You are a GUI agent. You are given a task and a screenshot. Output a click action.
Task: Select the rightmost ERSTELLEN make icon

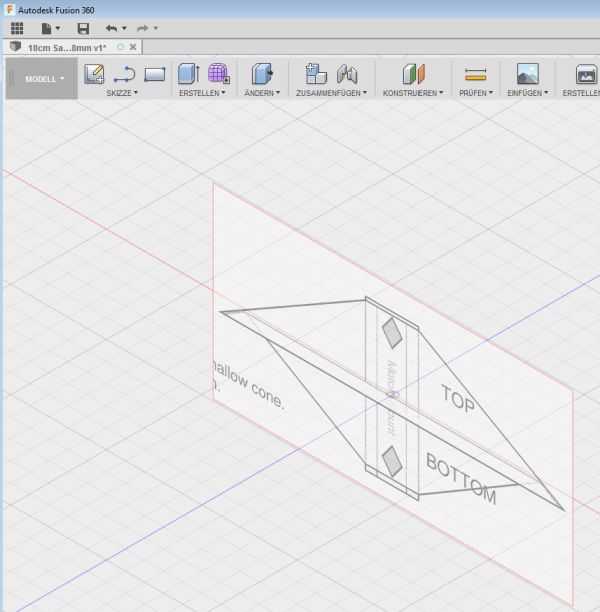(587, 74)
